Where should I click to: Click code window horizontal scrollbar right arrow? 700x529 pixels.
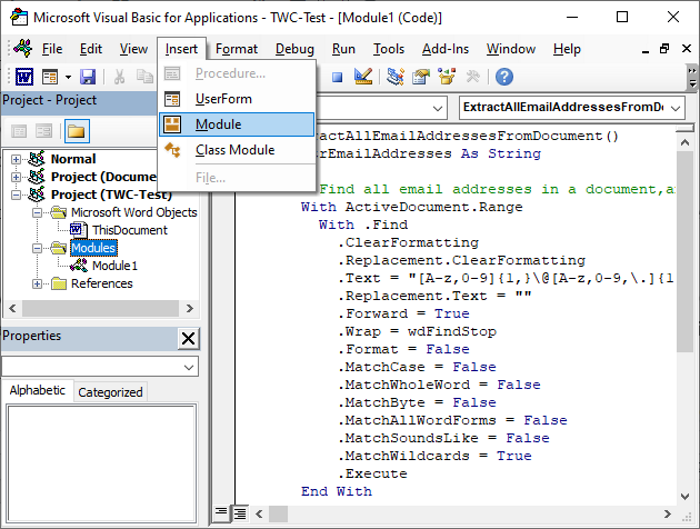tap(667, 514)
